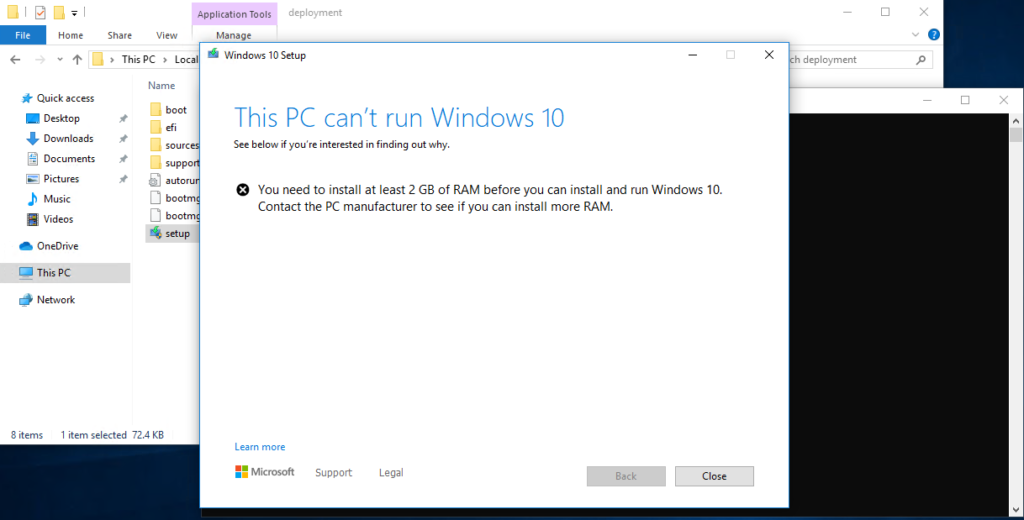Select Desktop in navigation pane

[61, 118]
